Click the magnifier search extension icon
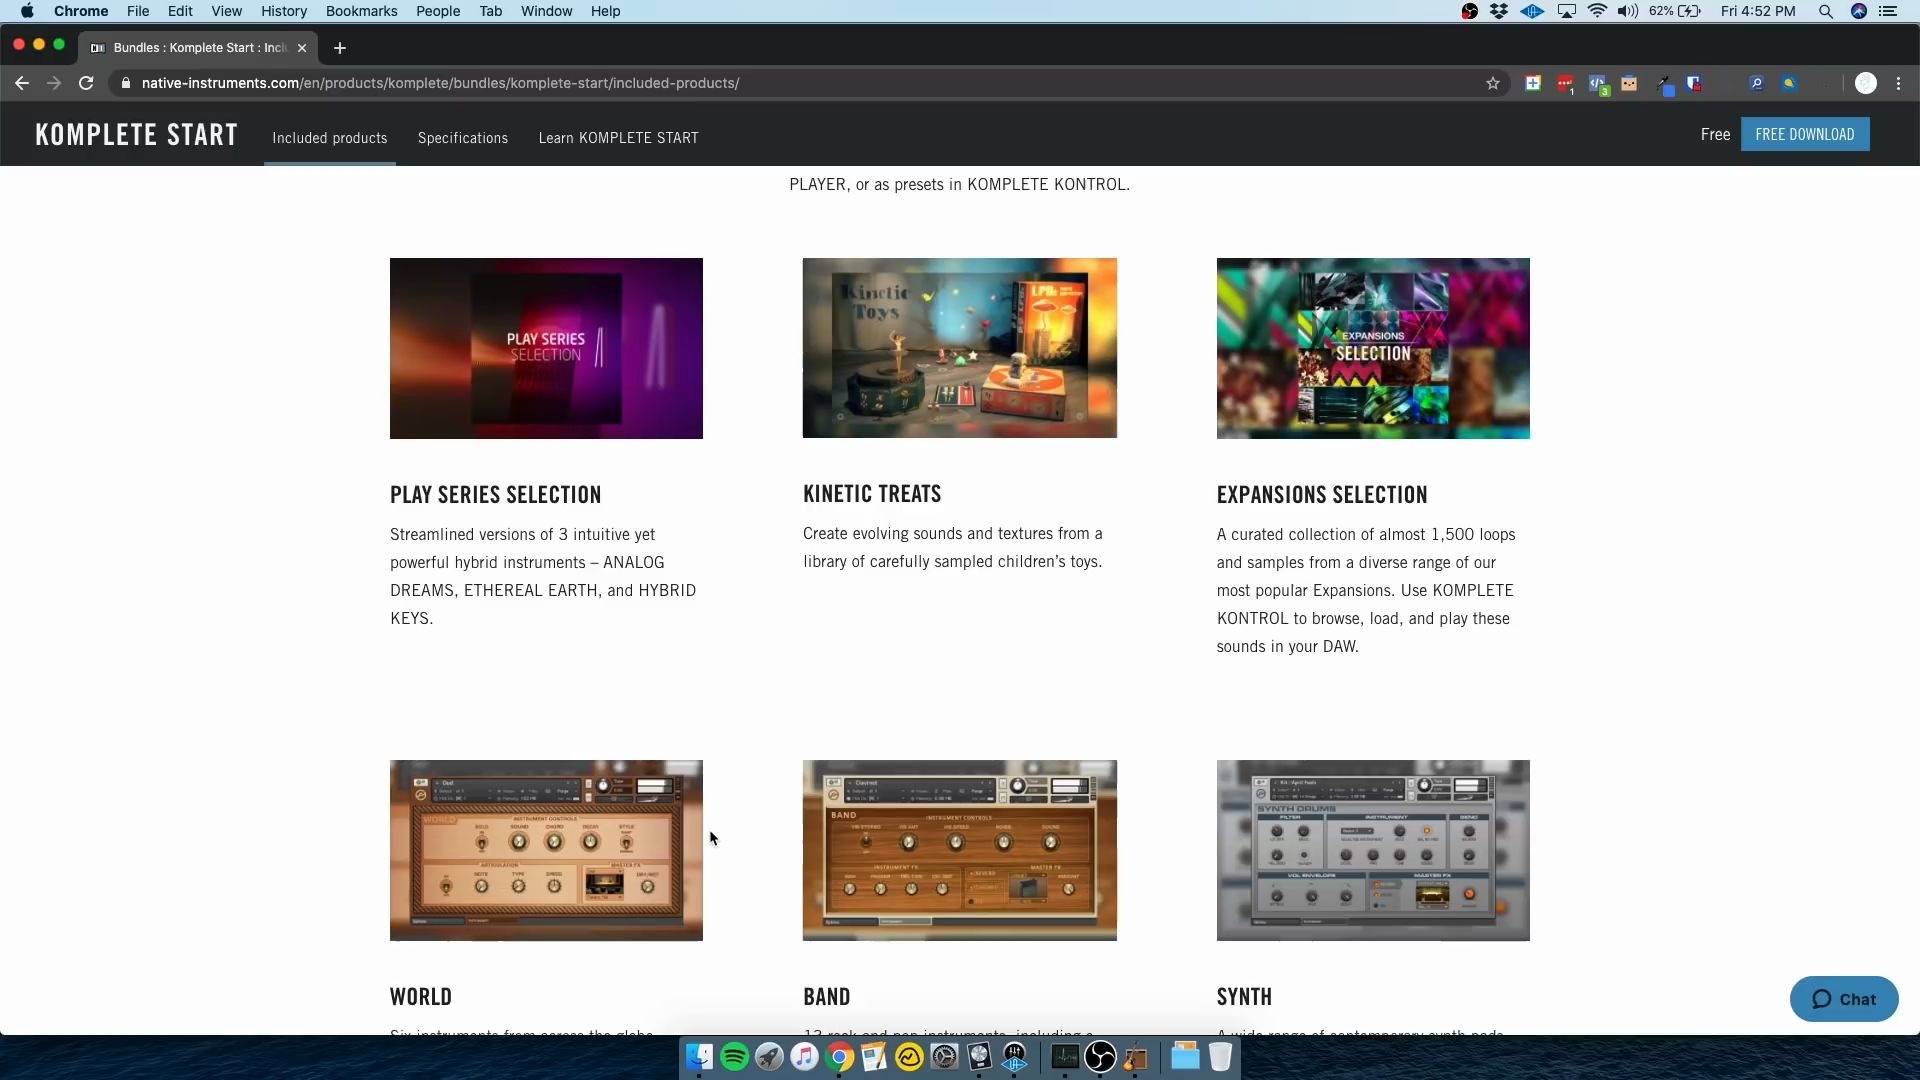Image resolution: width=1920 pixels, height=1080 pixels. click(x=1756, y=83)
